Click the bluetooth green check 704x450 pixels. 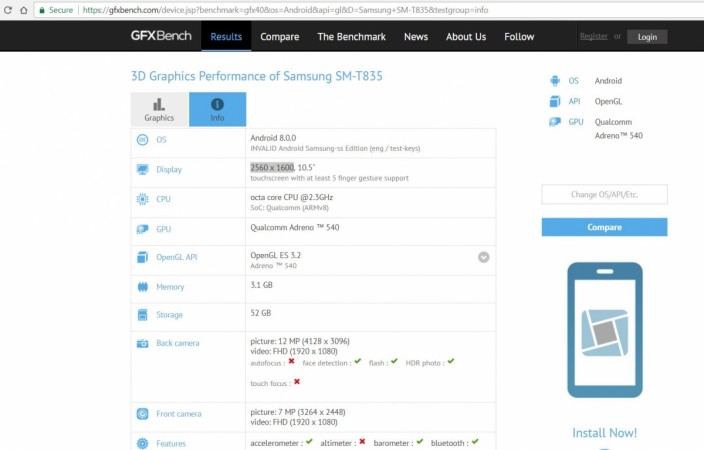[475, 441]
